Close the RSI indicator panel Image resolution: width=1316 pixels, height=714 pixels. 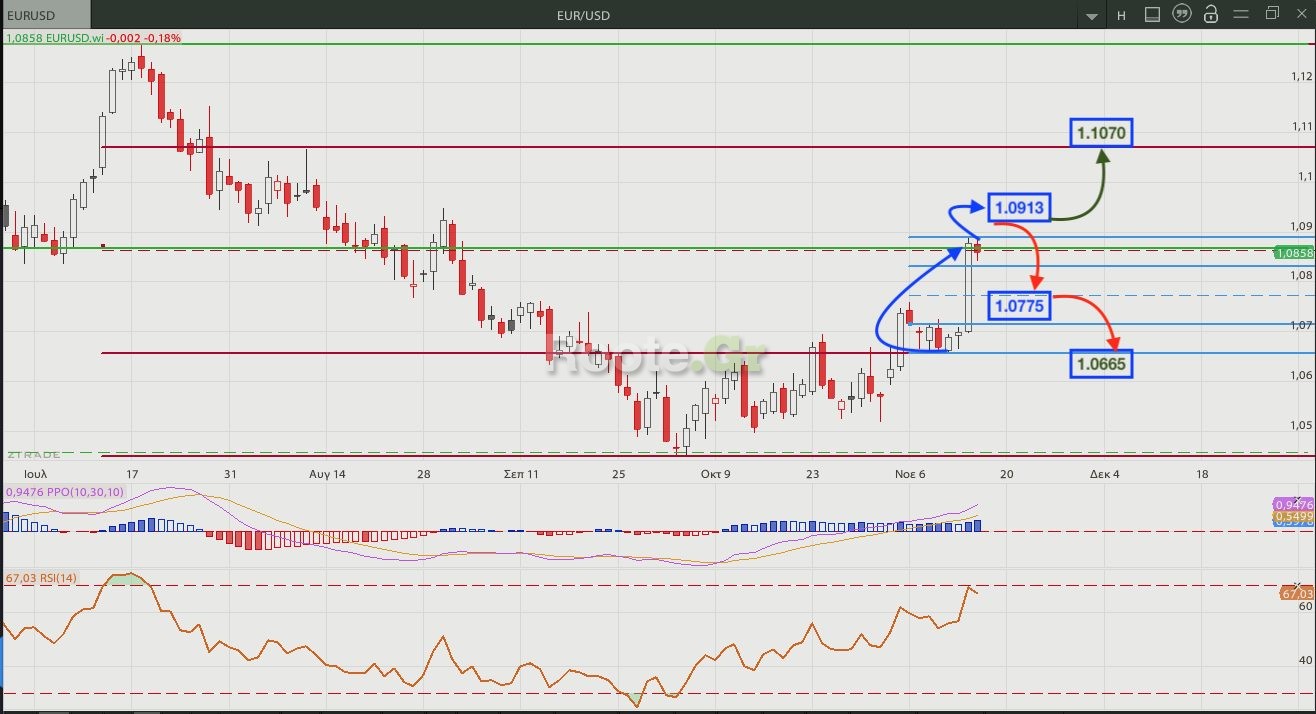(x=1298, y=584)
